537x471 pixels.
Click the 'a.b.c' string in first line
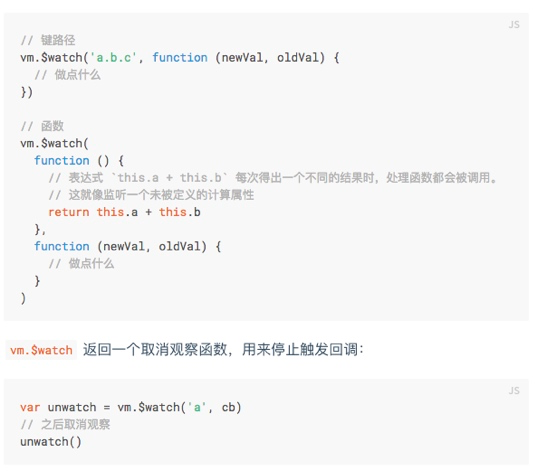[x=113, y=58]
